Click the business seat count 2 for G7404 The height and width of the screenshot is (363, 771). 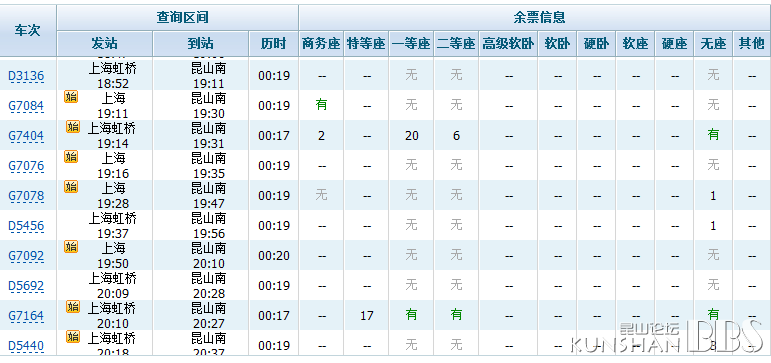[x=321, y=136]
